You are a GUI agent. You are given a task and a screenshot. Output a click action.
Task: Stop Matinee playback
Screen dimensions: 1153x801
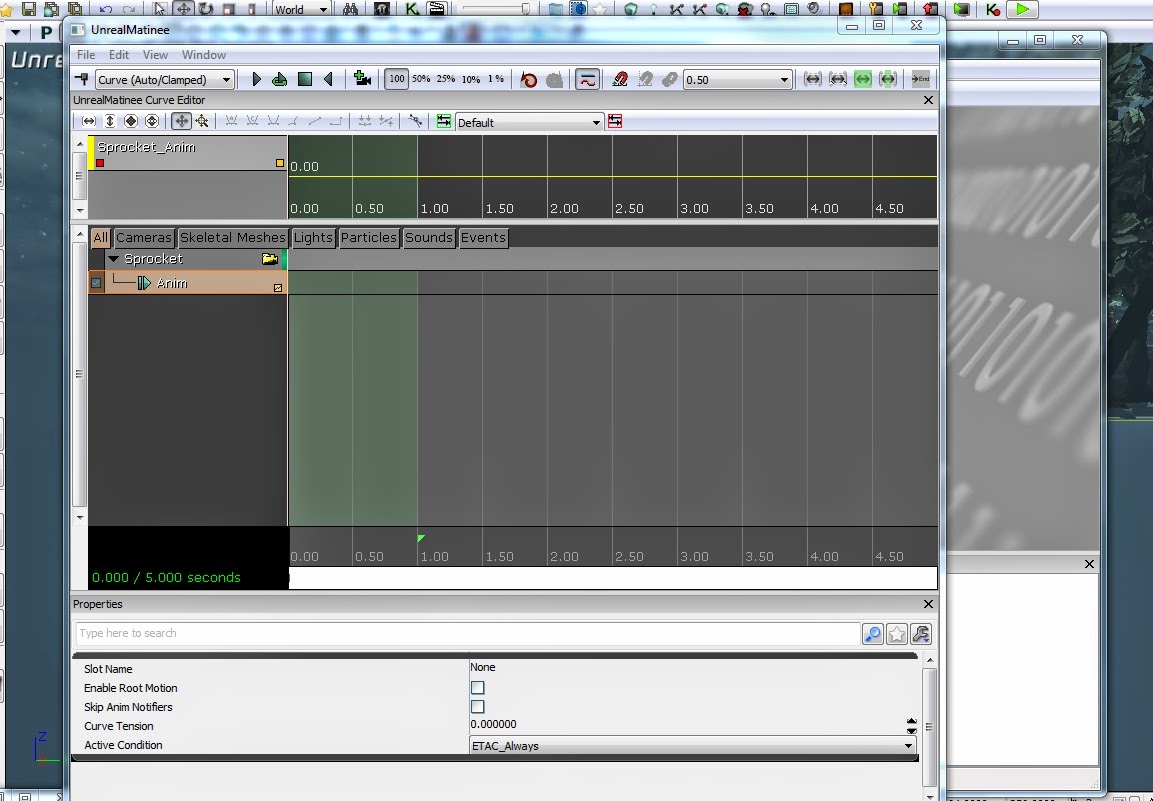pos(304,79)
